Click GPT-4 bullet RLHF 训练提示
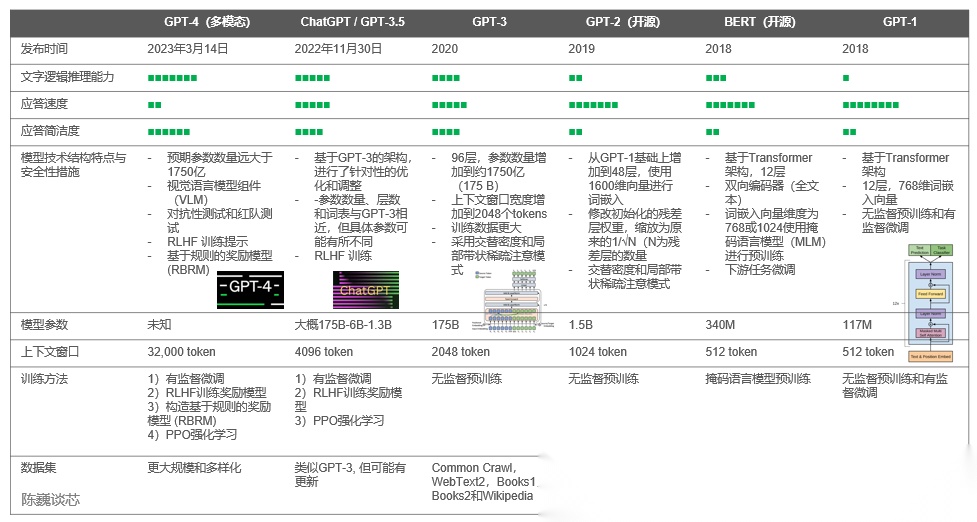 [x=207, y=242]
